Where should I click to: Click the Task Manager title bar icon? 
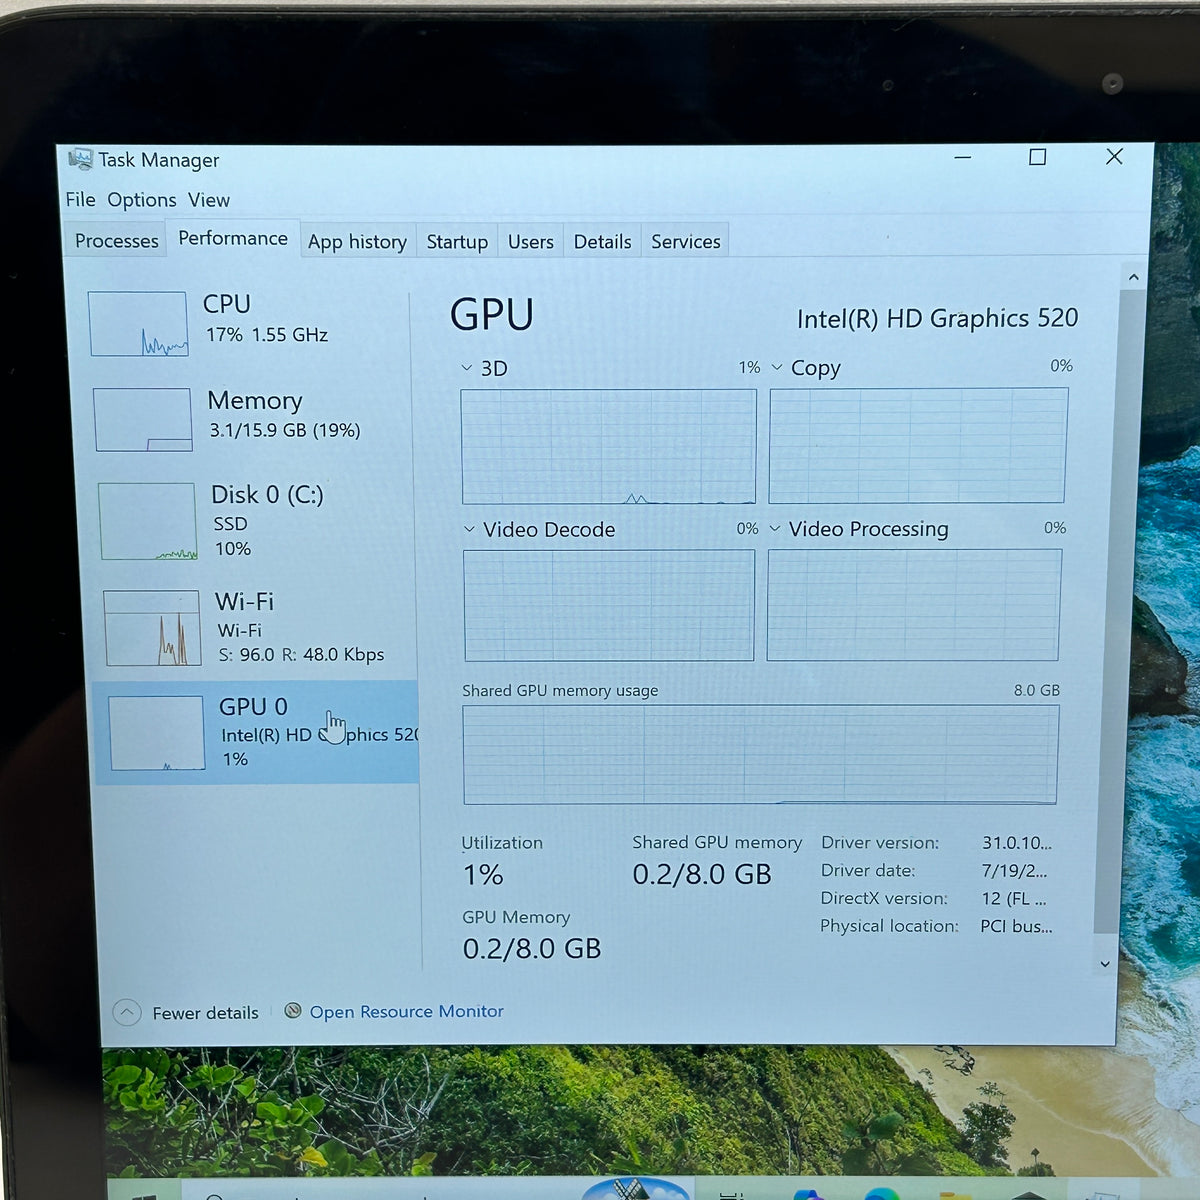[x=80, y=159]
